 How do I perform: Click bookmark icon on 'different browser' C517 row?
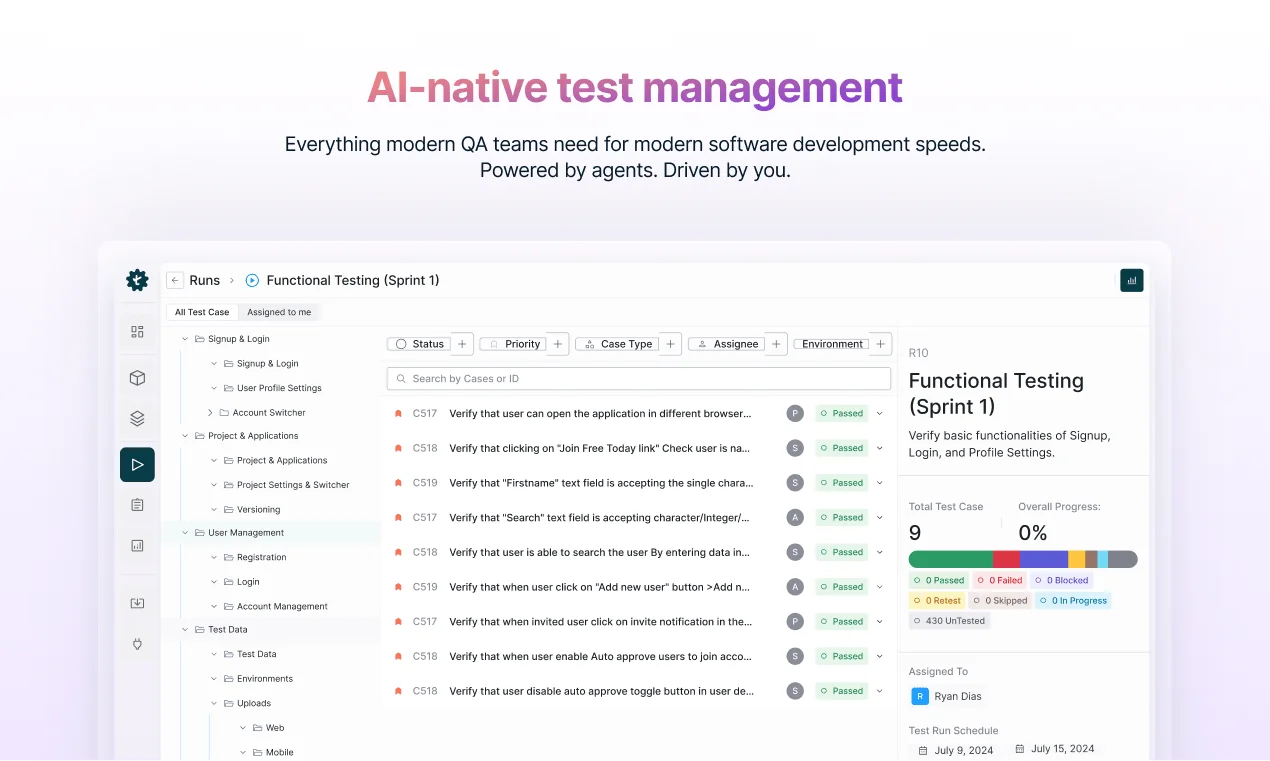(398, 413)
